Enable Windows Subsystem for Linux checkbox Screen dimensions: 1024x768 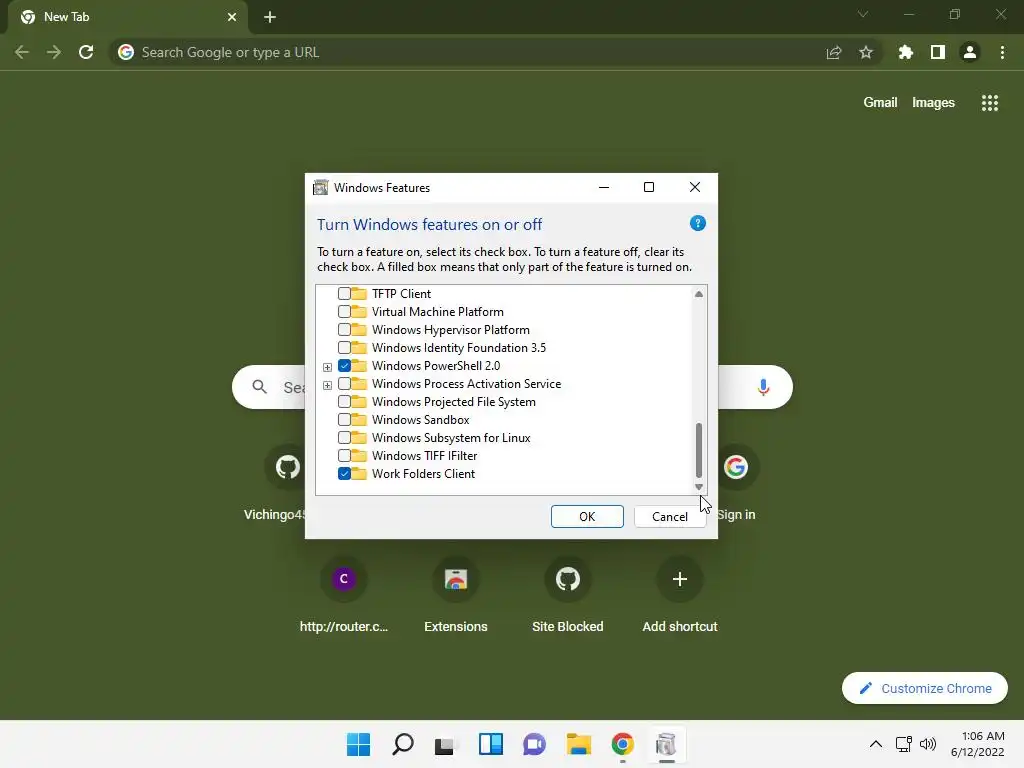344,438
